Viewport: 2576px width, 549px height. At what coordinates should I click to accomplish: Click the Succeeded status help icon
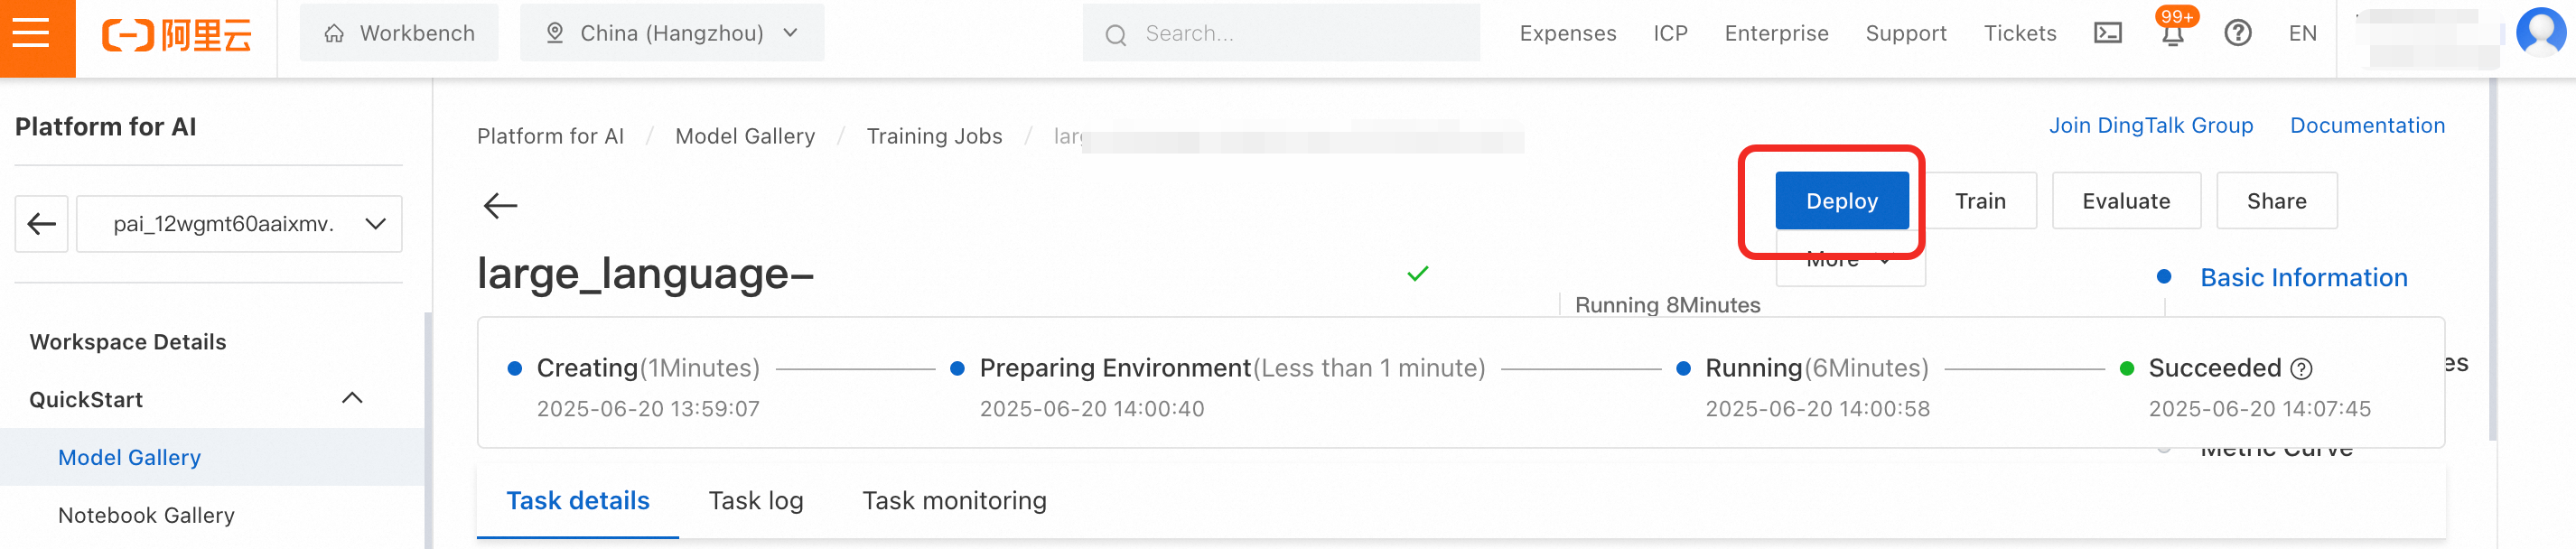coord(2301,369)
